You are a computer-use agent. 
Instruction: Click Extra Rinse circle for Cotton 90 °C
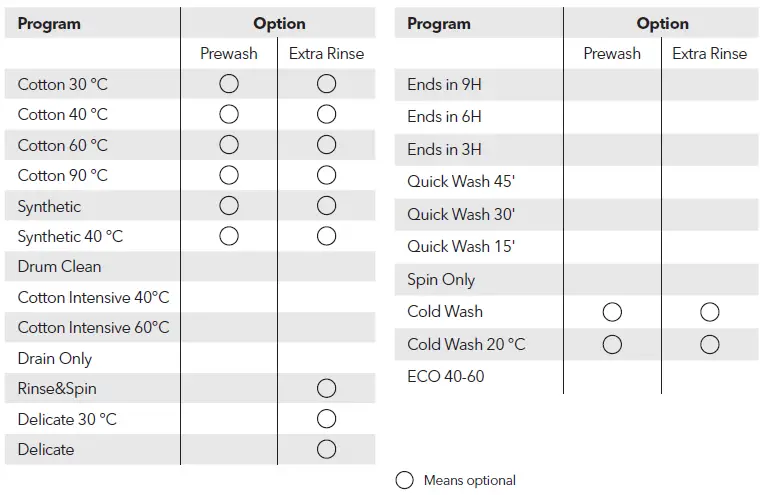[326, 175]
